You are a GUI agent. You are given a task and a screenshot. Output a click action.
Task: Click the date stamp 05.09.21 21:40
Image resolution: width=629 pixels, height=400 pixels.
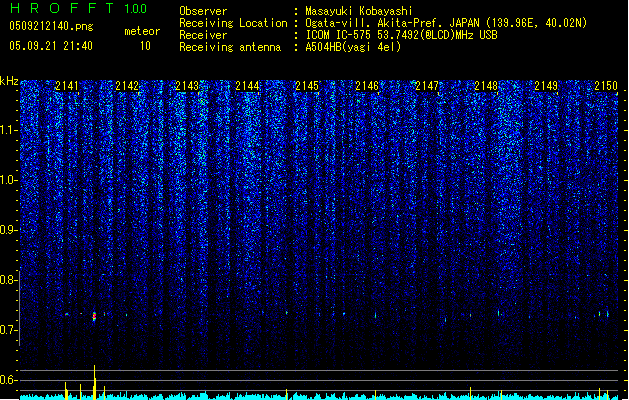(51, 46)
